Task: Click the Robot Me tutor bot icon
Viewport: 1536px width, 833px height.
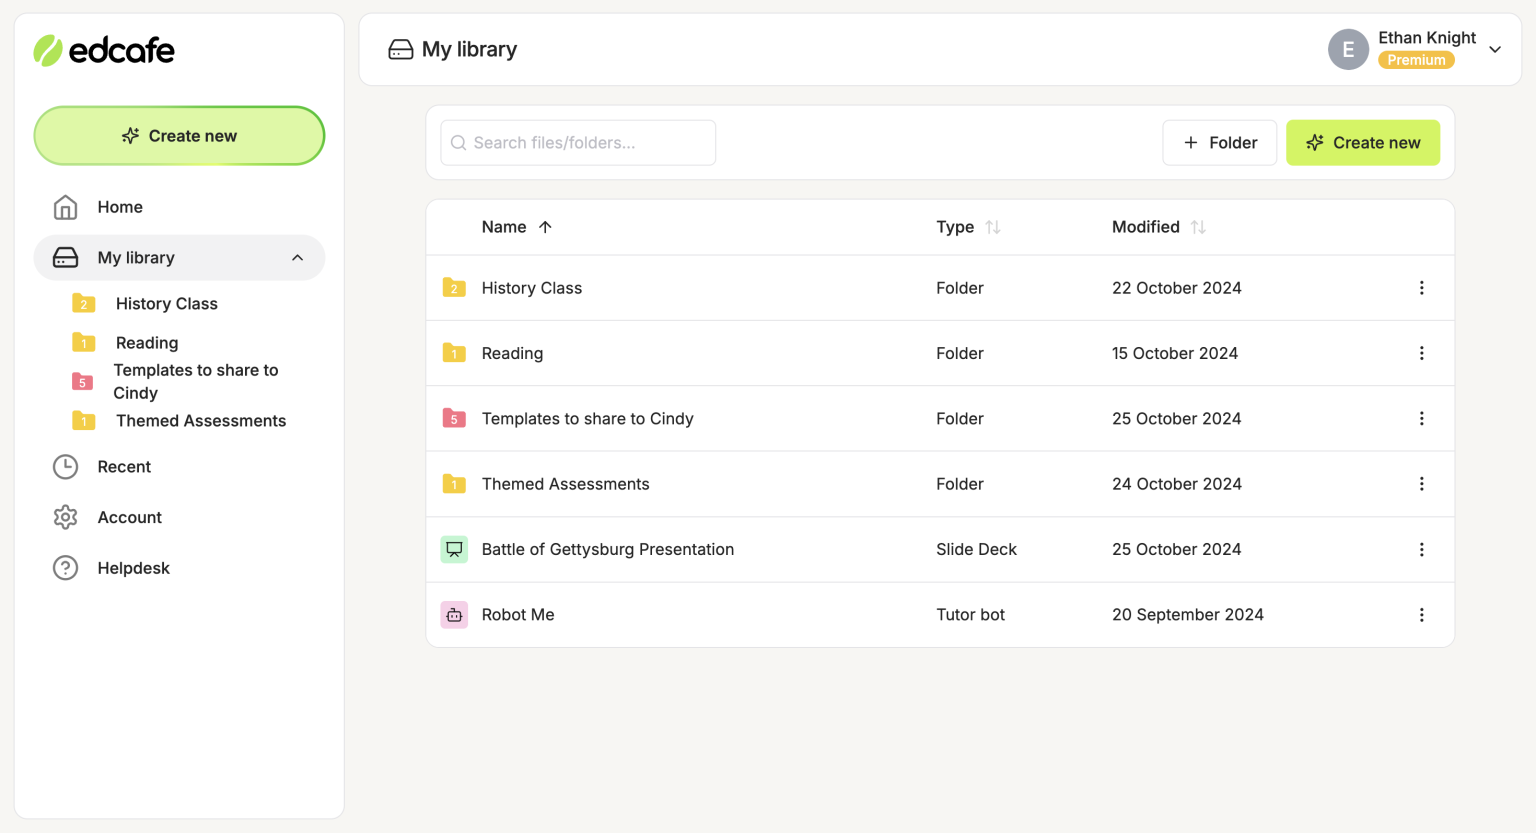Action: pyautogui.click(x=454, y=615)
